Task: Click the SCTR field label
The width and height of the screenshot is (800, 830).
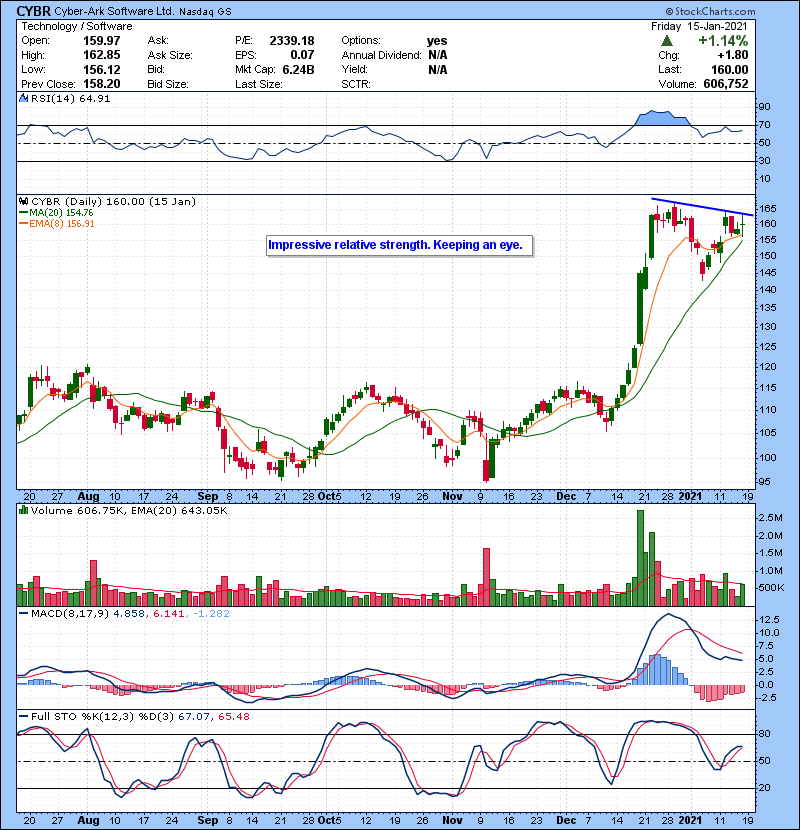Action: tap(356, 84)
